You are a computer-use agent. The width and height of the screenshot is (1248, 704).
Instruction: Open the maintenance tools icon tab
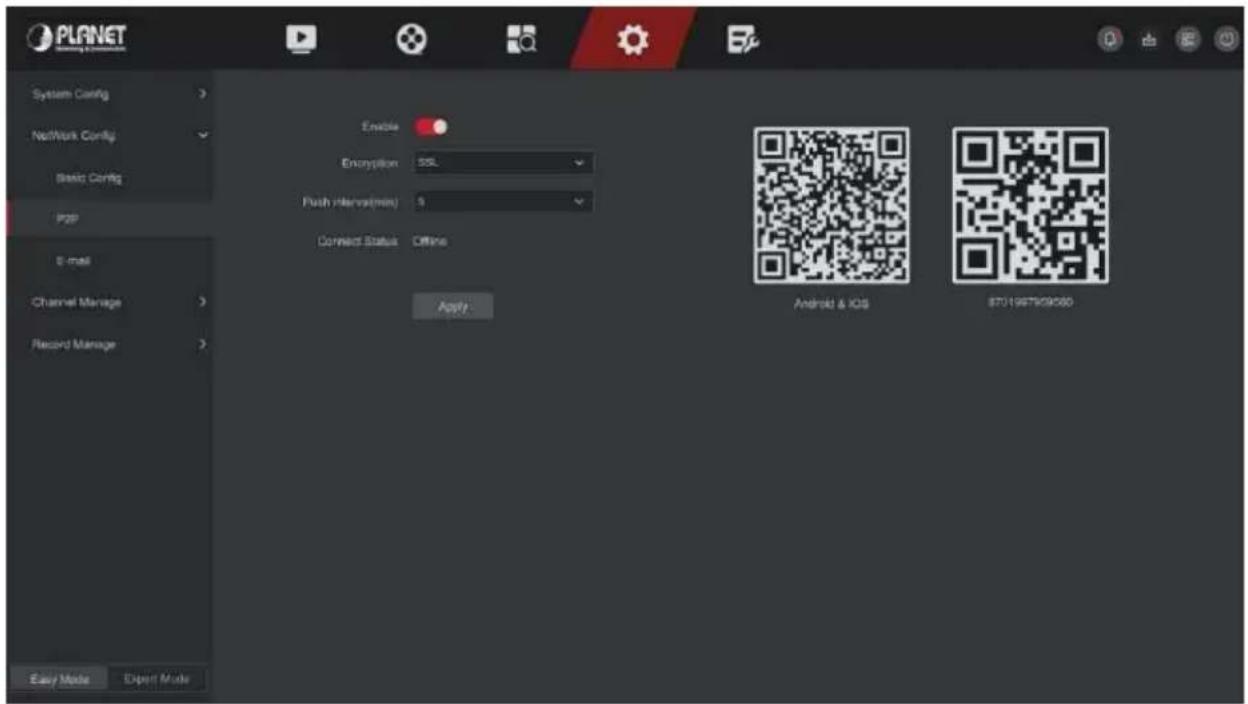(x=742, y=38)
